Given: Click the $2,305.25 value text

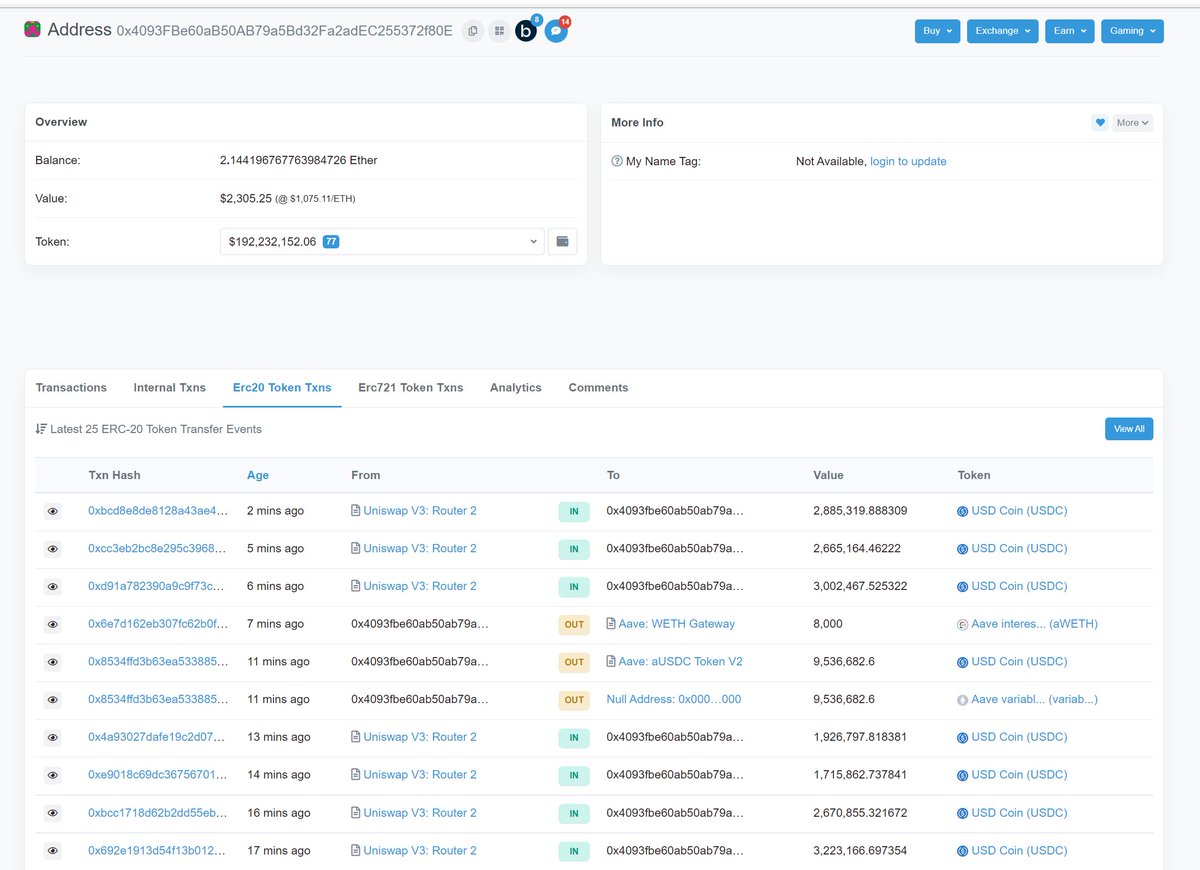Looking at the screenshot, I should [x=246, y=198].
